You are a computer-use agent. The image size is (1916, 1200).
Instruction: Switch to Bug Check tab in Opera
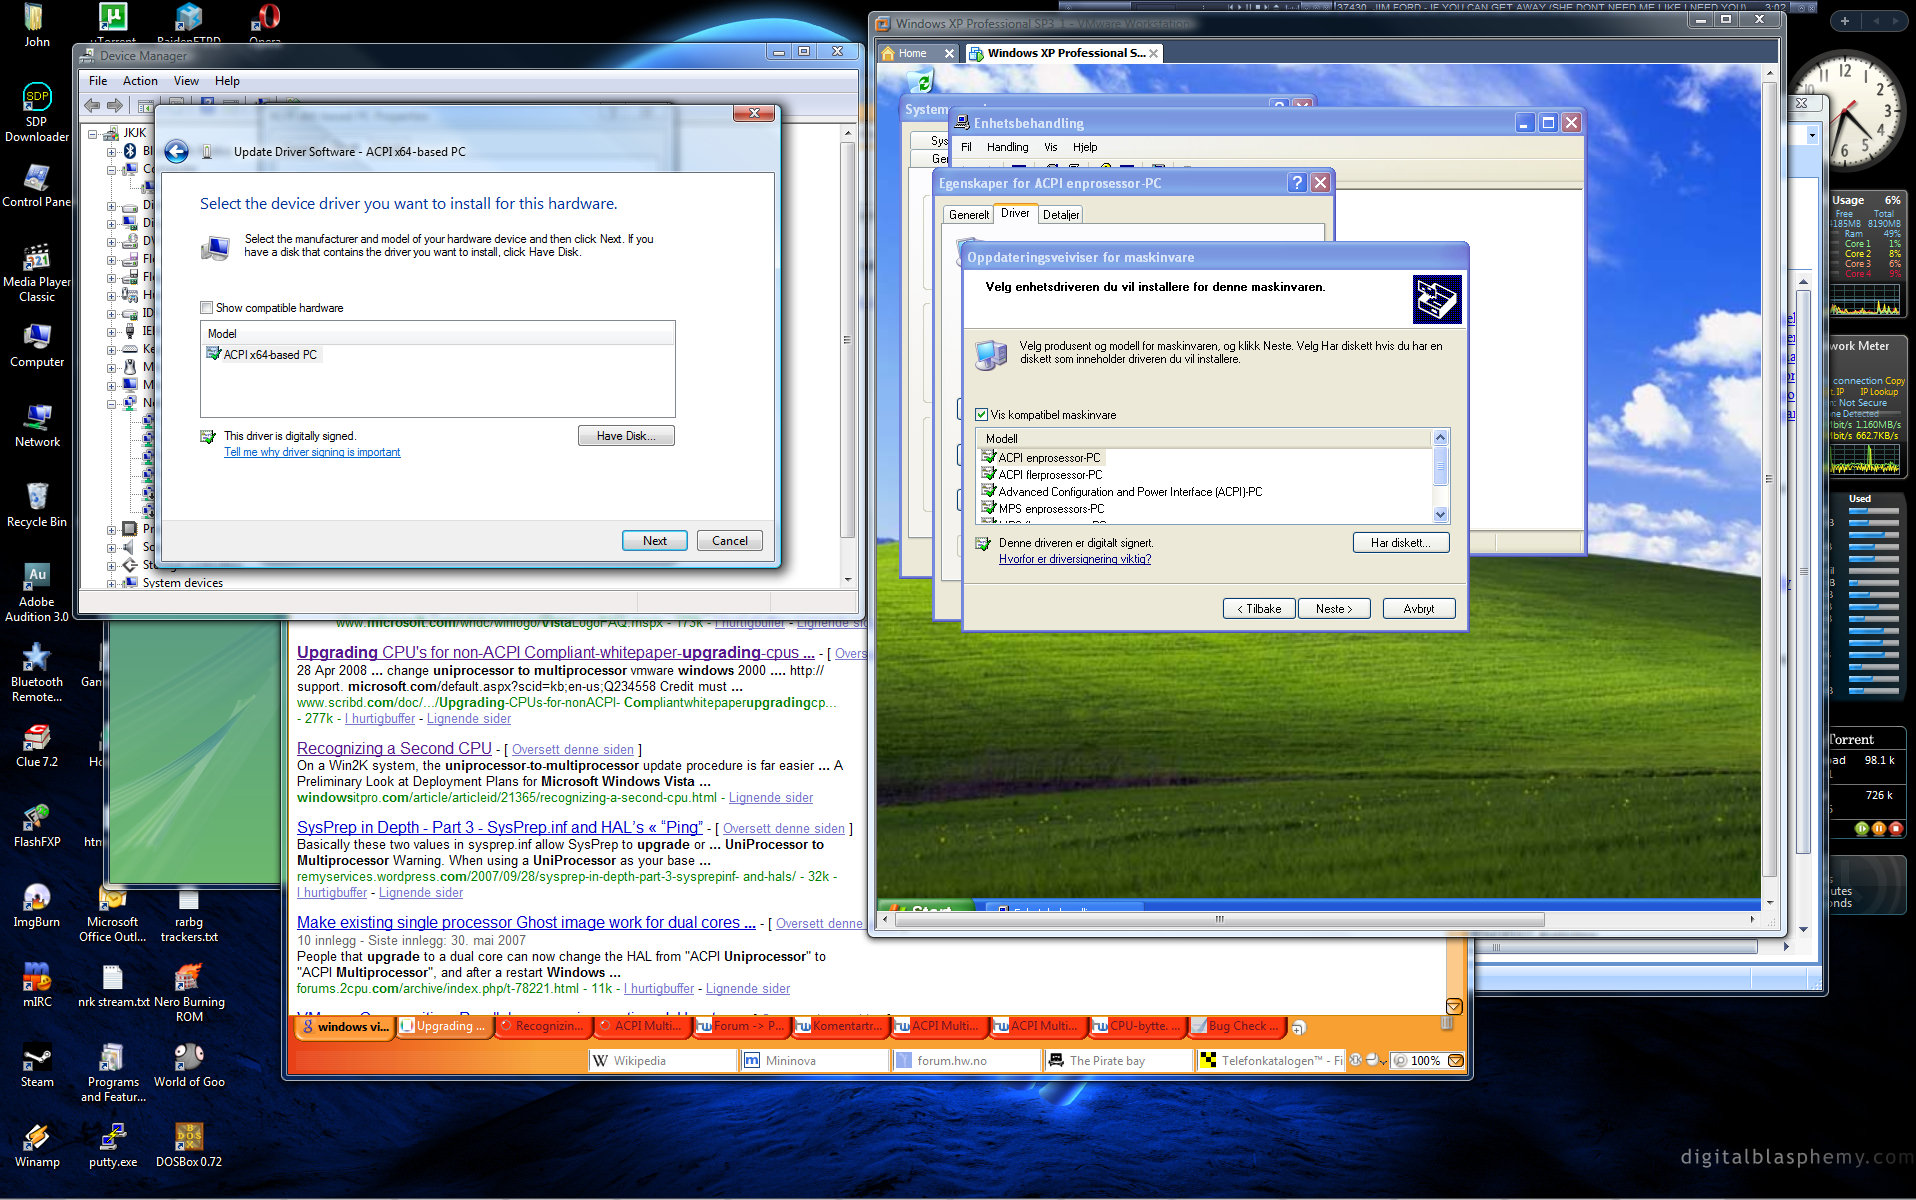point(1236,1026)
